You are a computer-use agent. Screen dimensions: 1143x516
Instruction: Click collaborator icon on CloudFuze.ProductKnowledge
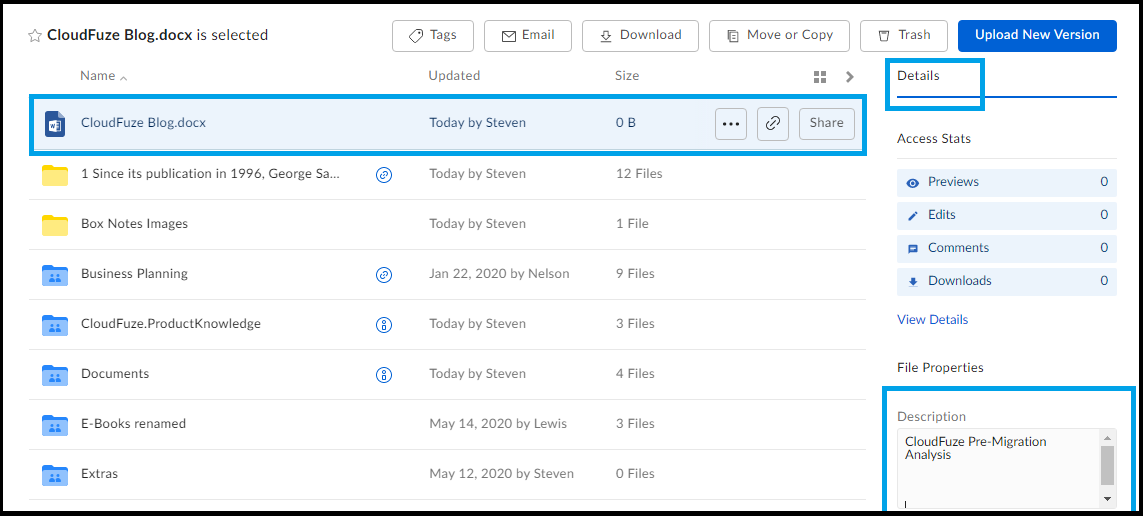click(383, 324)
